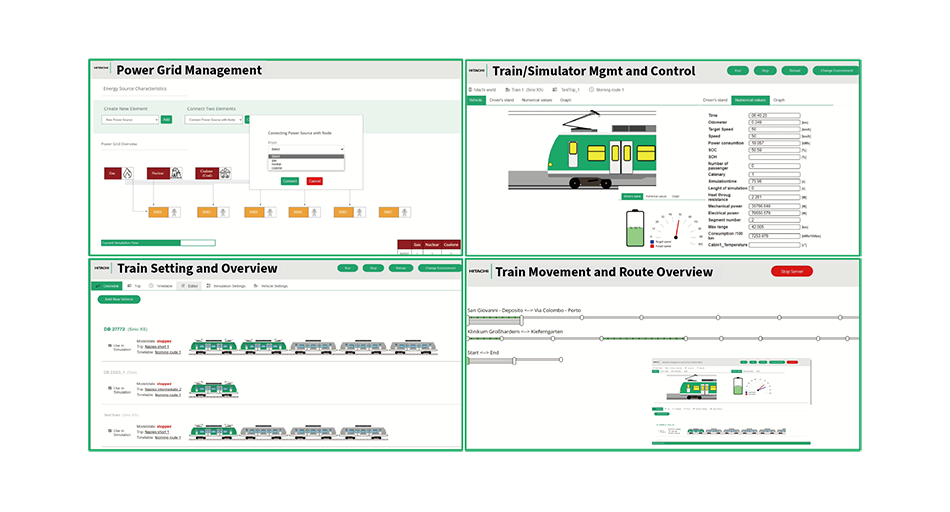The width and height of the screenshot is (950, 512).
Task: Click the Target Speed value field
Action: tap(774, 129)
